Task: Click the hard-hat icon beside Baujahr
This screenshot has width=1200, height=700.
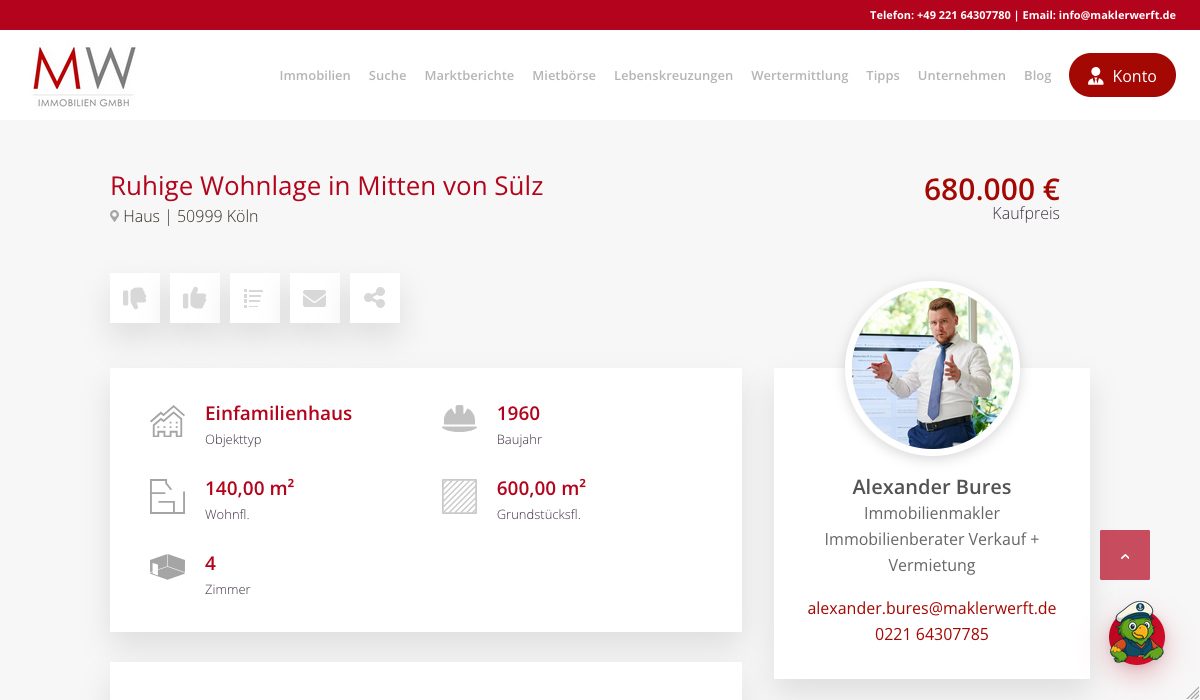Action: 459,419
